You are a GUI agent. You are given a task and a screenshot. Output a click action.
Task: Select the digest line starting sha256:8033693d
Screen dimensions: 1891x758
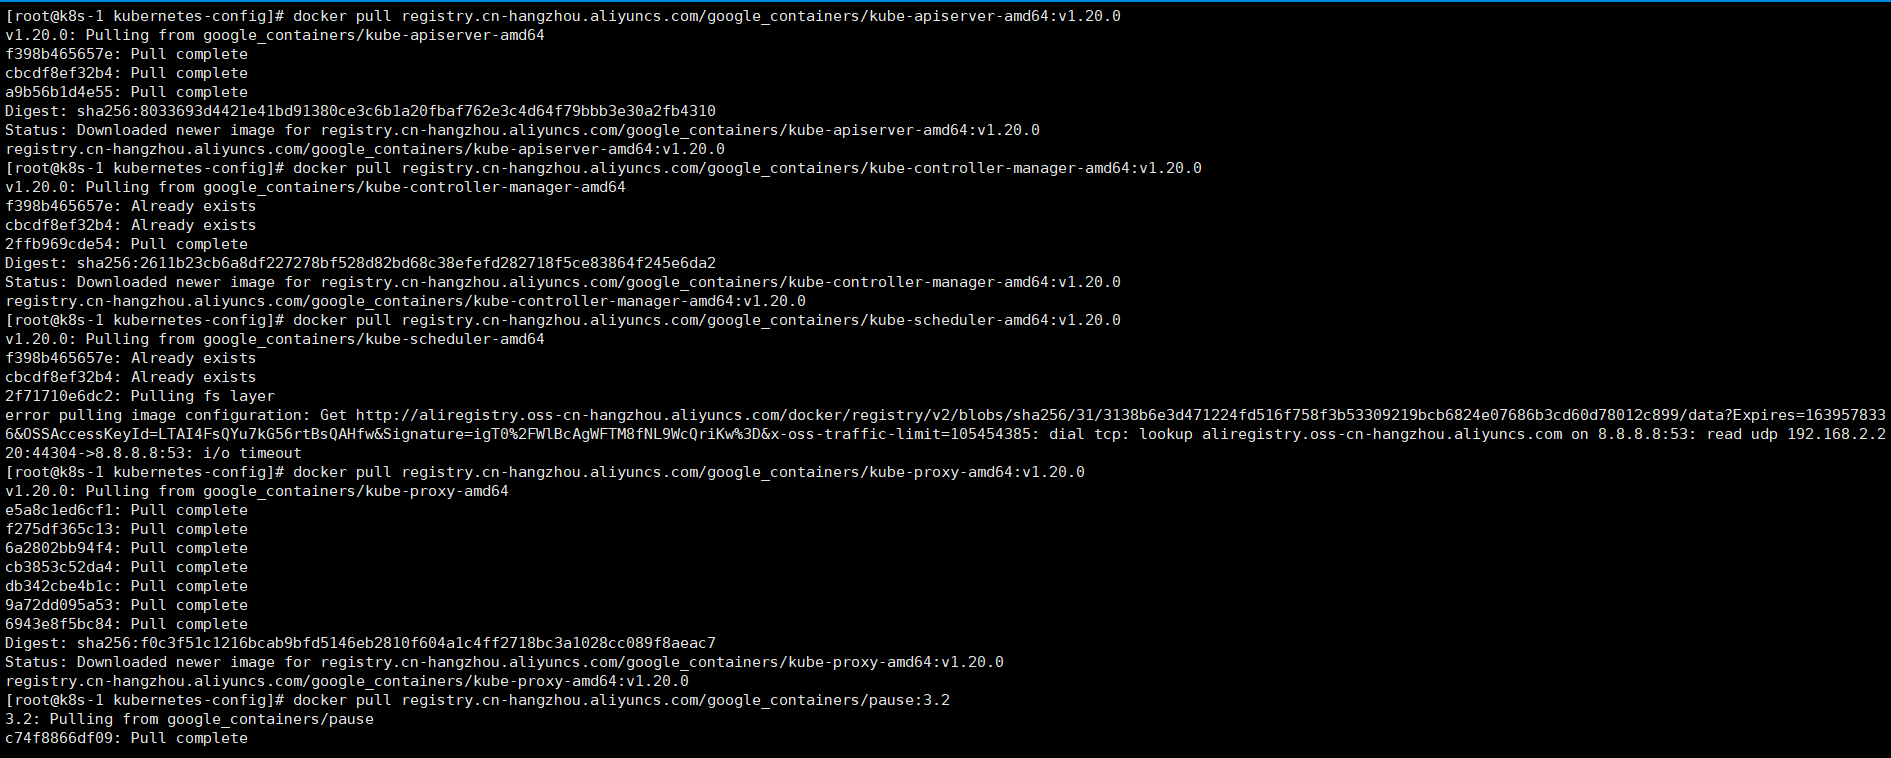360,111
